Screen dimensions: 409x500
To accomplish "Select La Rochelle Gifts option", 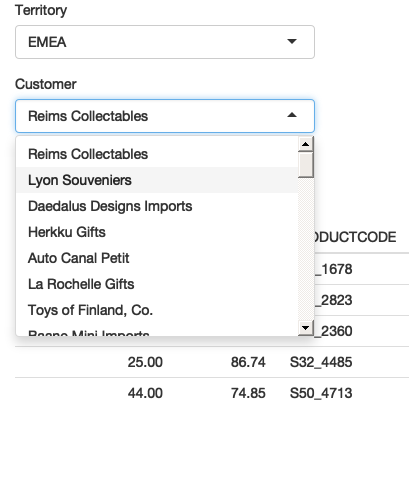I will (x=157, y=284).
